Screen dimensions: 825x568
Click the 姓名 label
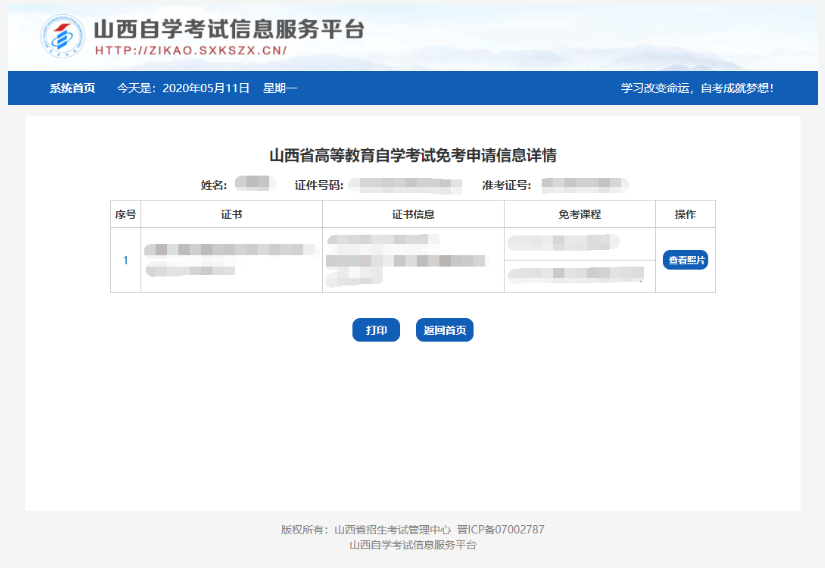tap(214, 185)
